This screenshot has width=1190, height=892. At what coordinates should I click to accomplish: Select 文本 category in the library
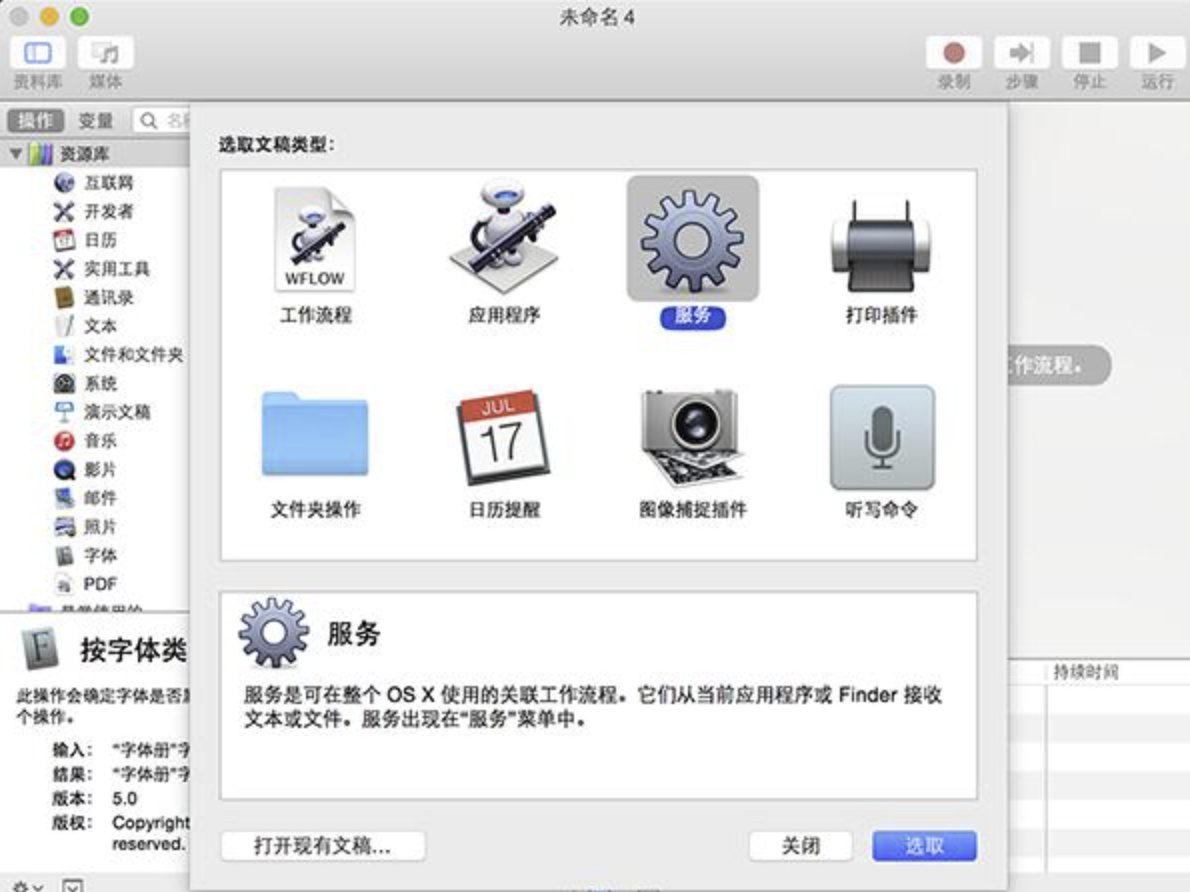85,326
